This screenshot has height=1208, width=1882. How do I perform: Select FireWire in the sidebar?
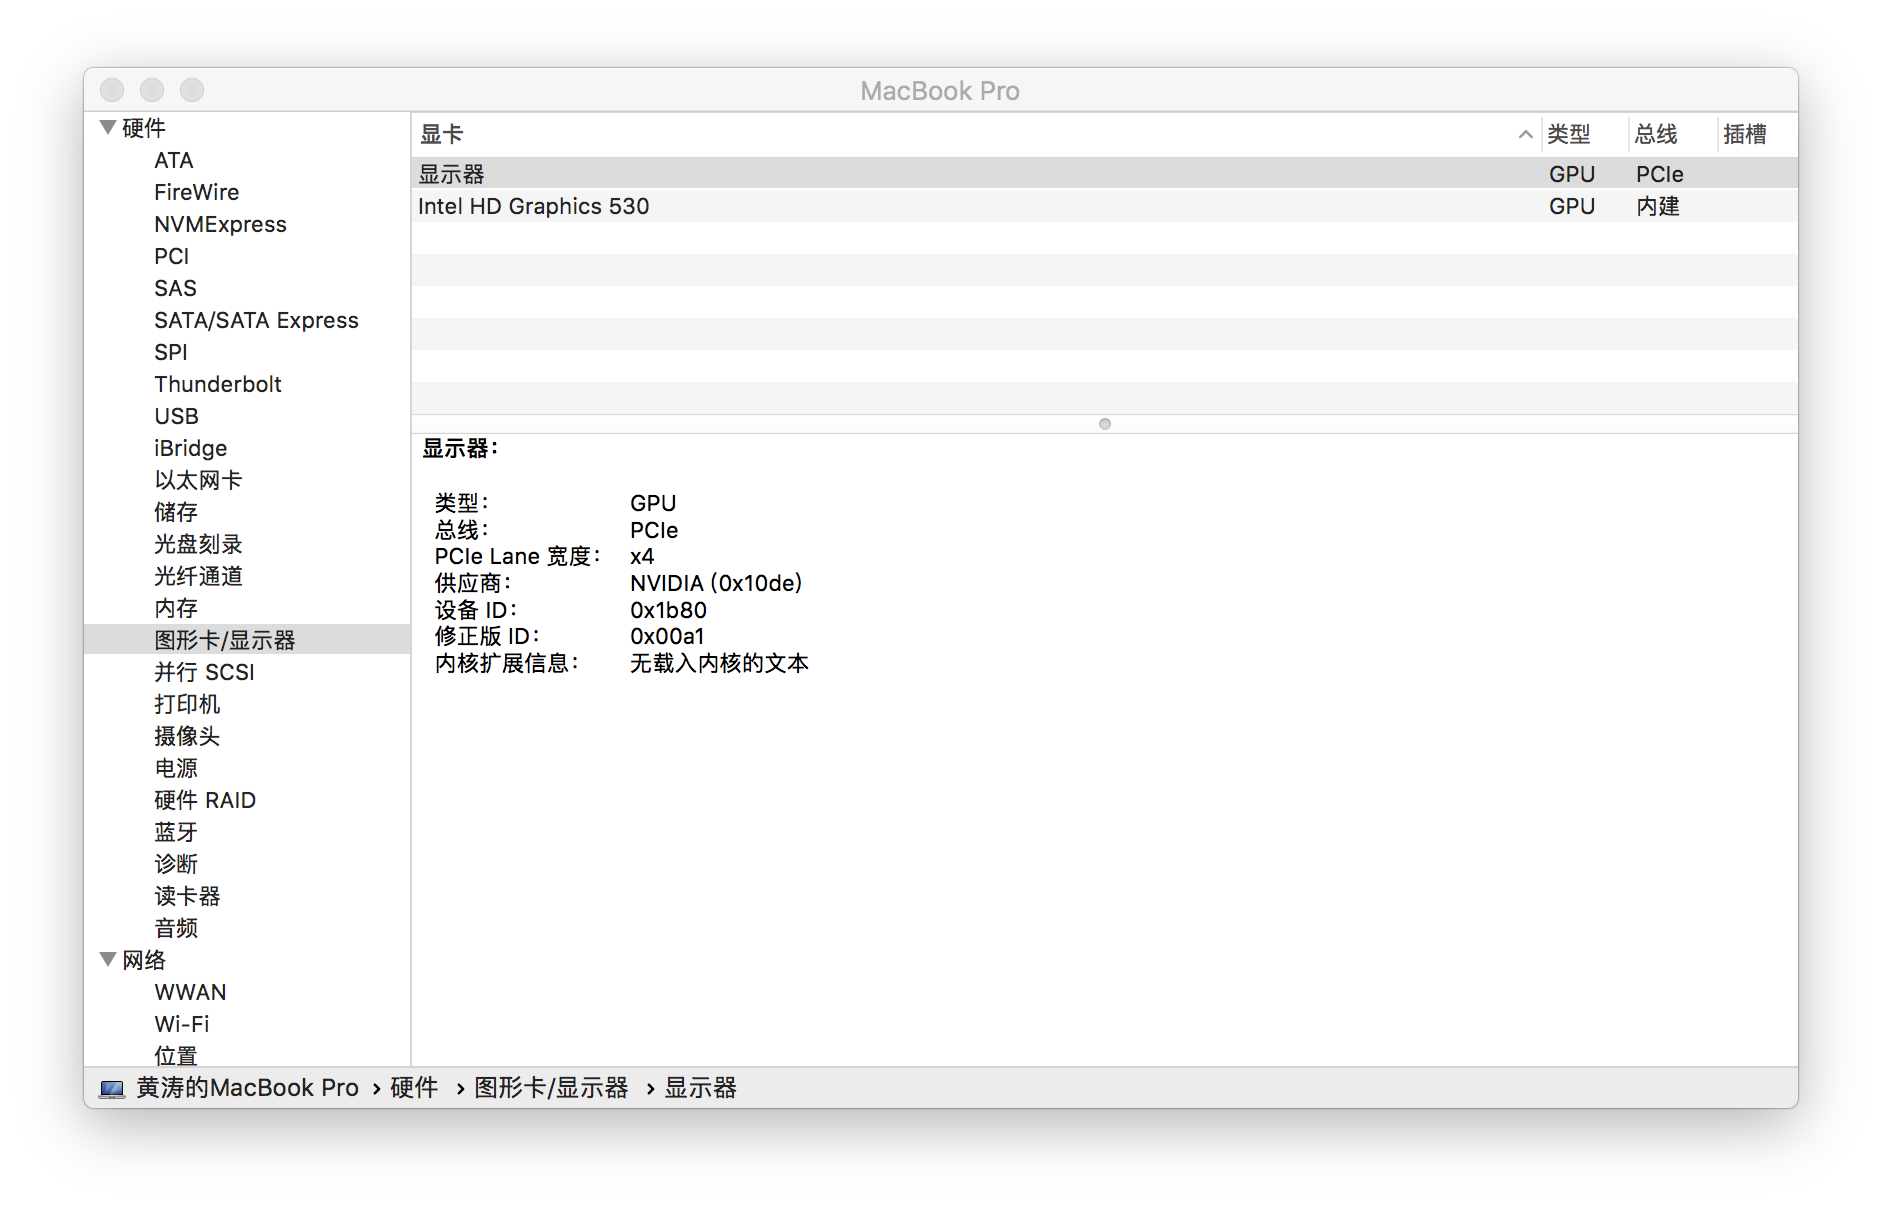[197, 192]
